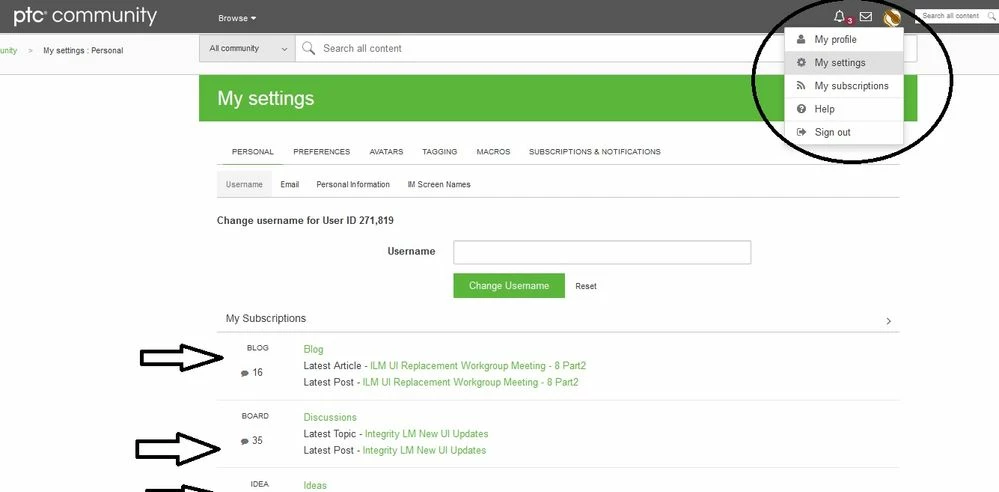Viewport: 999px width, 492px height.
Task: Click the Username input field
Action: click(x=602, y=252)
